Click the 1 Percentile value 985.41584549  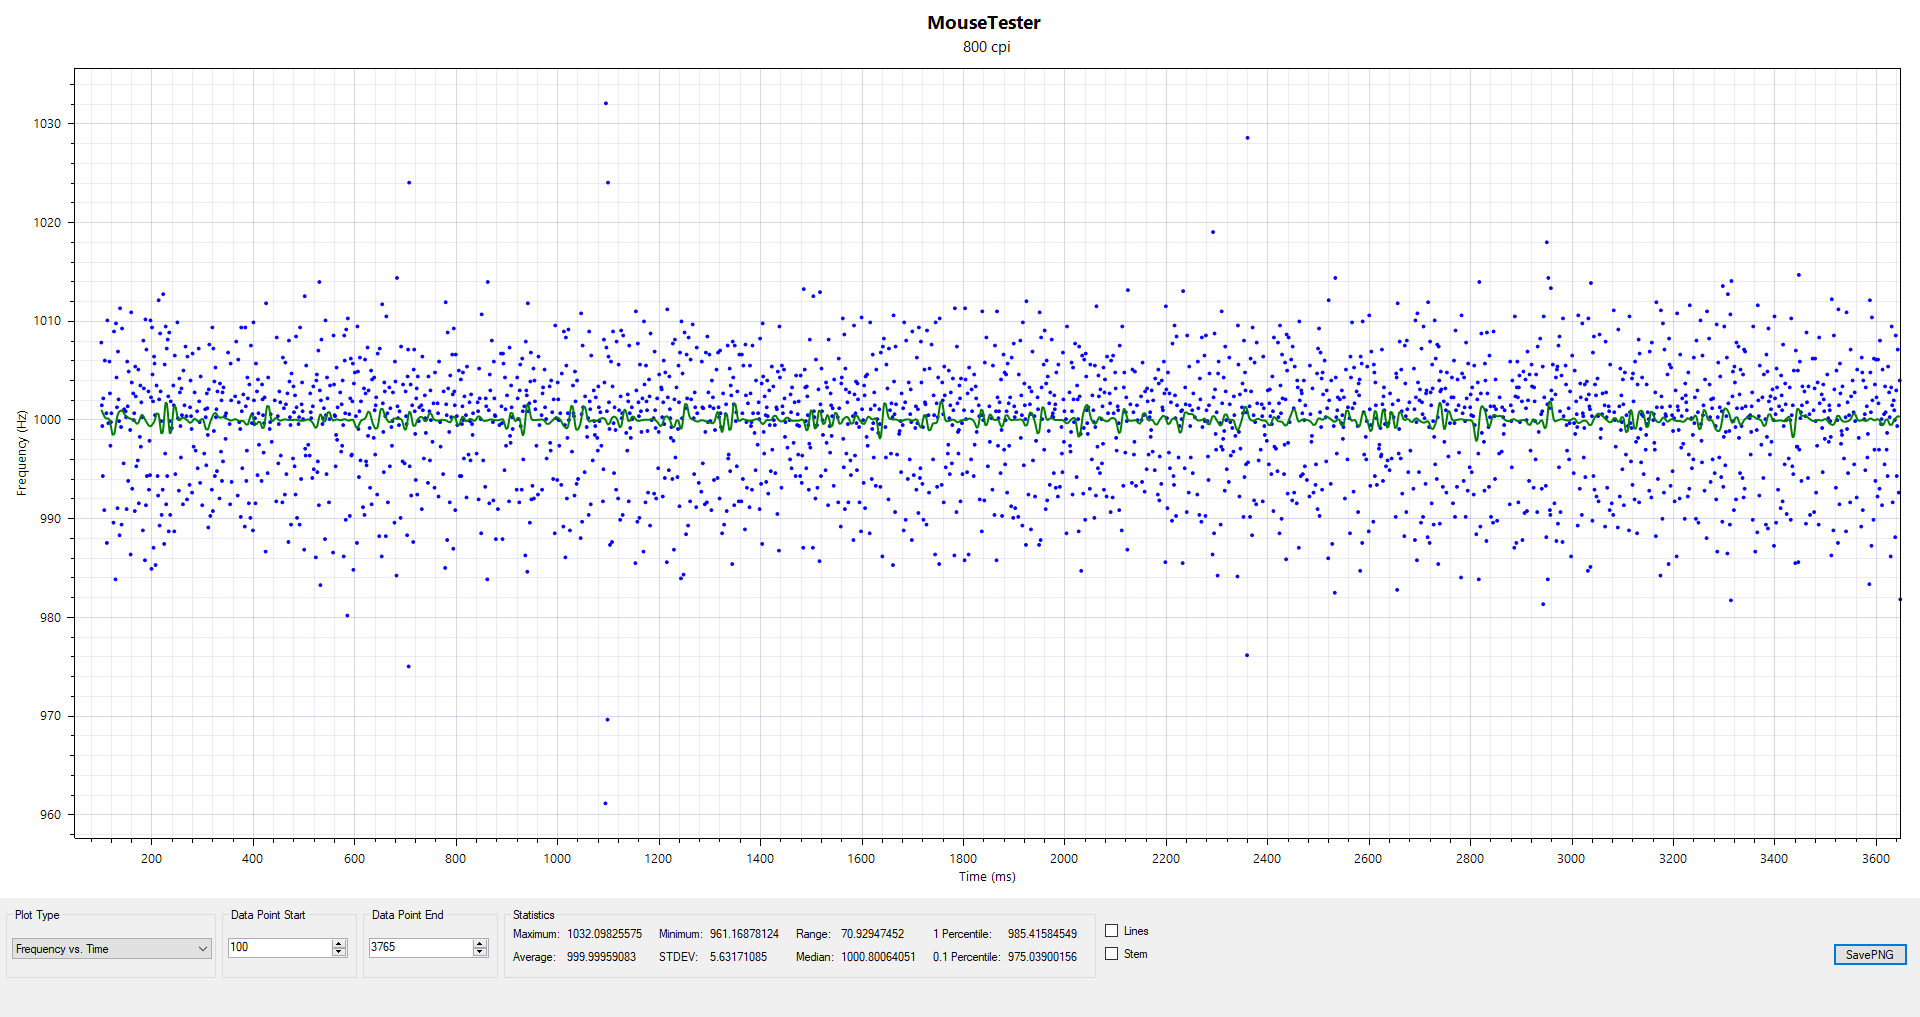click(x=1042, y=934)
